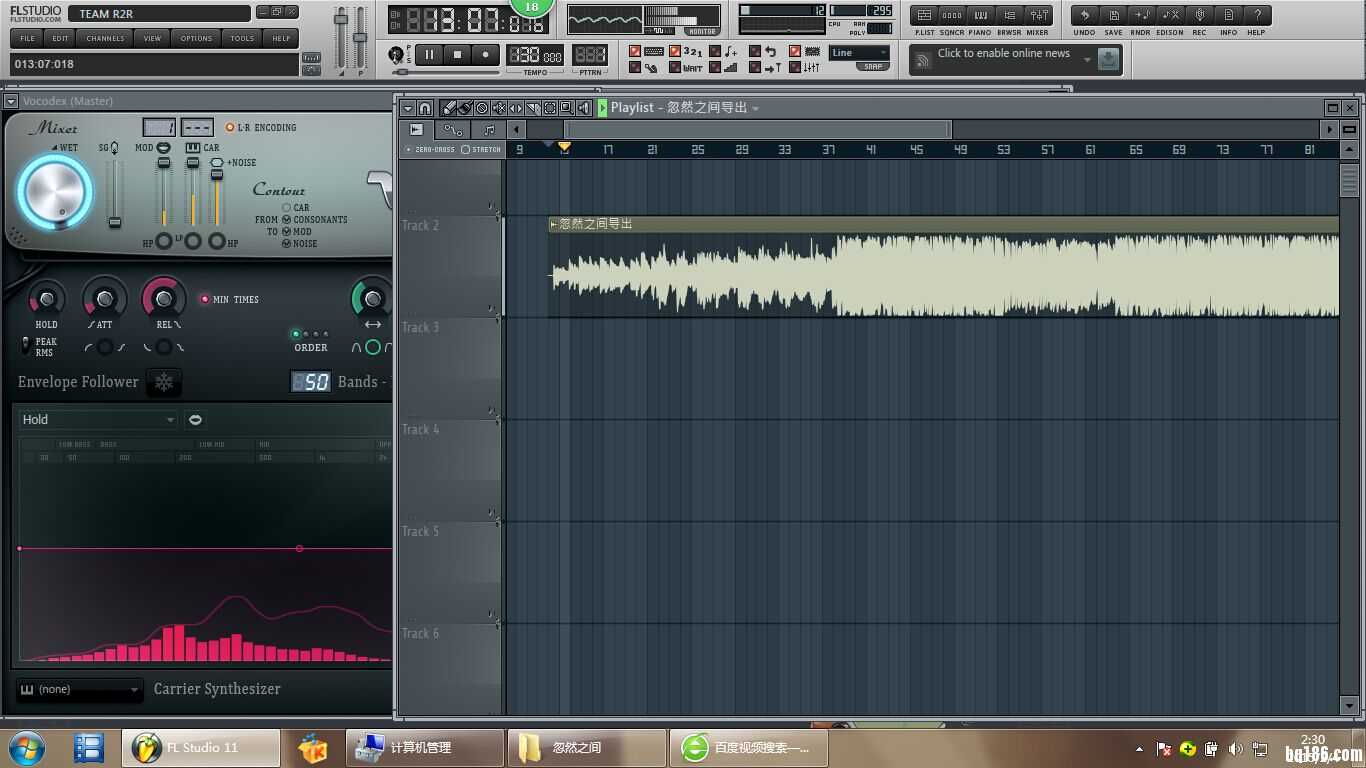The image size is (1366, 768).
Task: Click the Save icon
Action: click(x=1113, y=15)
